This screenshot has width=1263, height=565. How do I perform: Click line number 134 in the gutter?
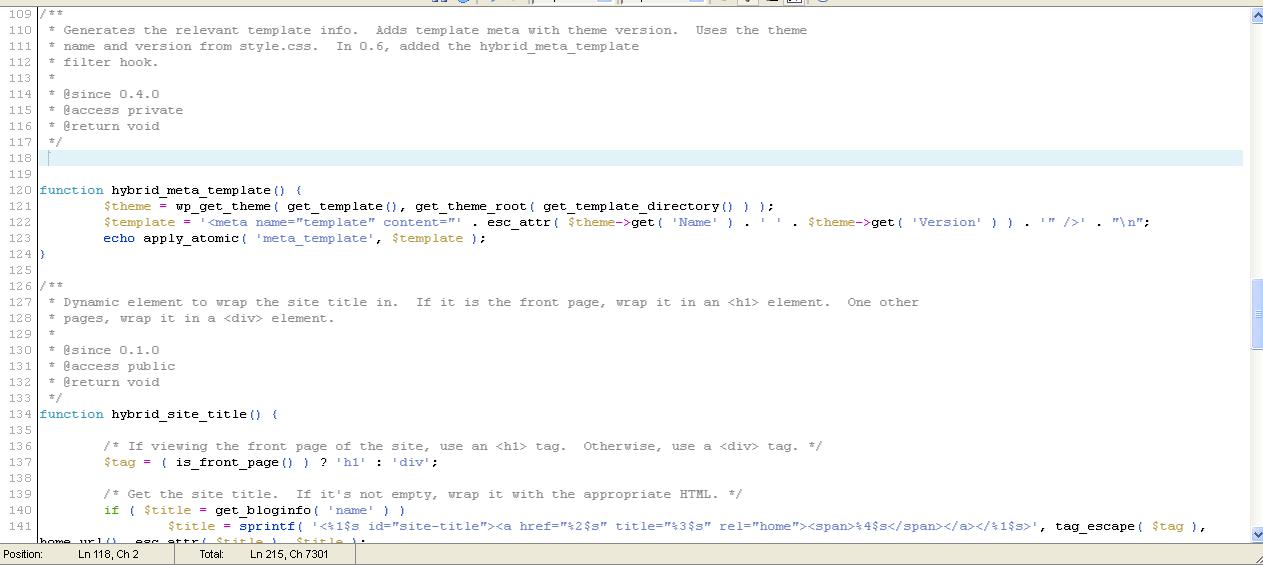[20, 414]
